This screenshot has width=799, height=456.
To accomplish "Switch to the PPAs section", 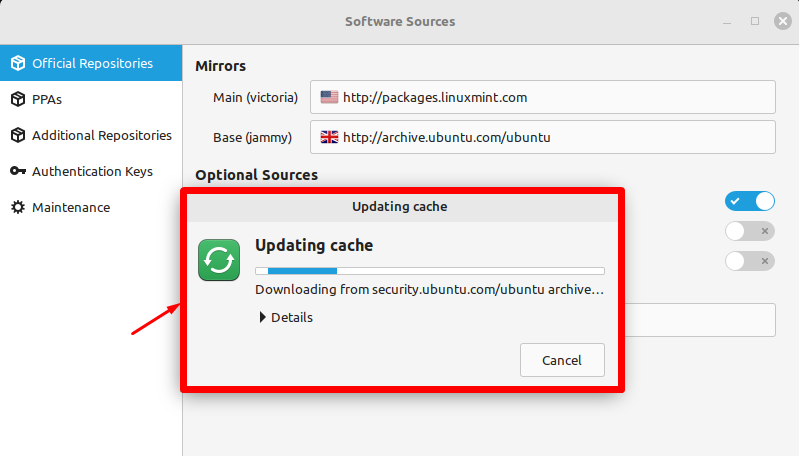I will (47, 99).
